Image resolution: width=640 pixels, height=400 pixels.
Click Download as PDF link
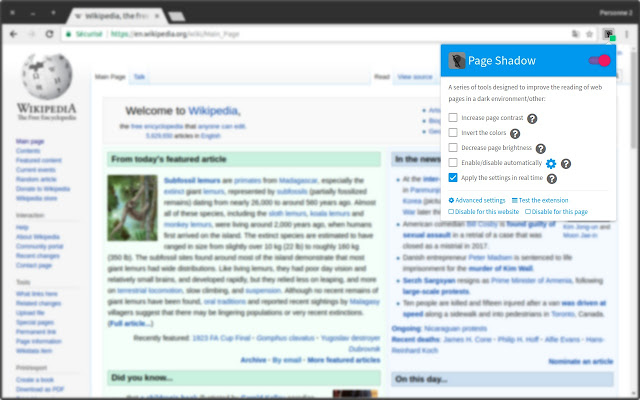pyautogui.click(x=40, y=389)
